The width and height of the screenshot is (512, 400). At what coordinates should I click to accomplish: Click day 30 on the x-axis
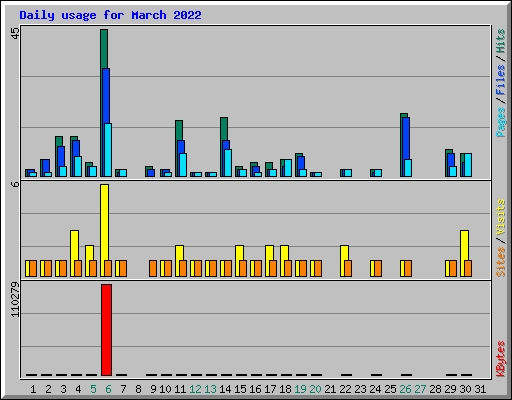(x=465, y=389)
